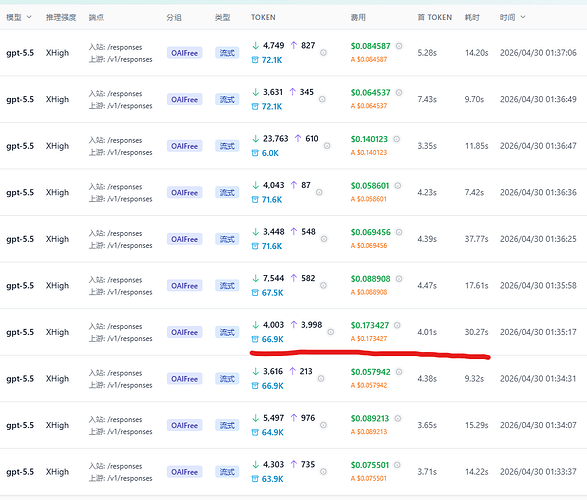Click the TOKEN detail icon in the 01:34:07 row
This screenshot has width=587, height=500.
323,425
